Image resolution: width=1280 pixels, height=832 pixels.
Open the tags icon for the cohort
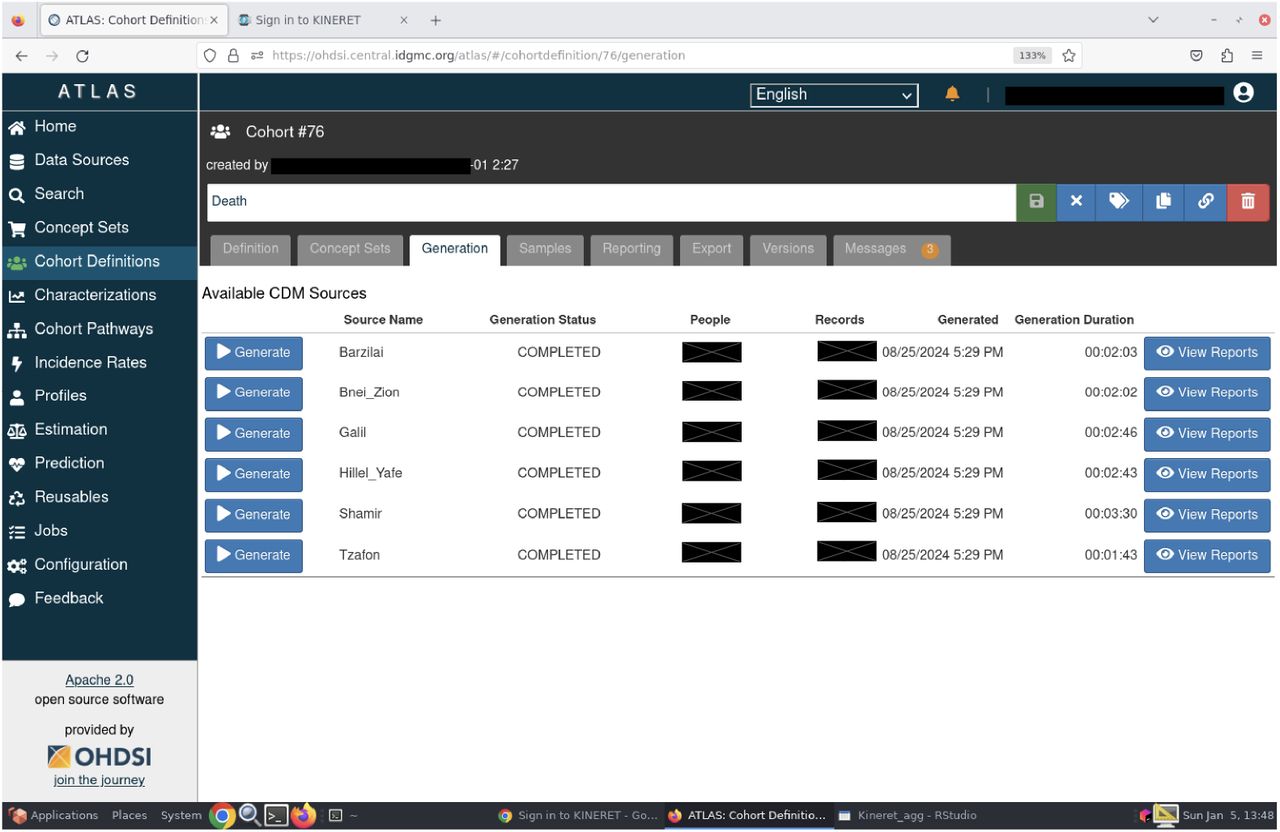(1119, 202)
